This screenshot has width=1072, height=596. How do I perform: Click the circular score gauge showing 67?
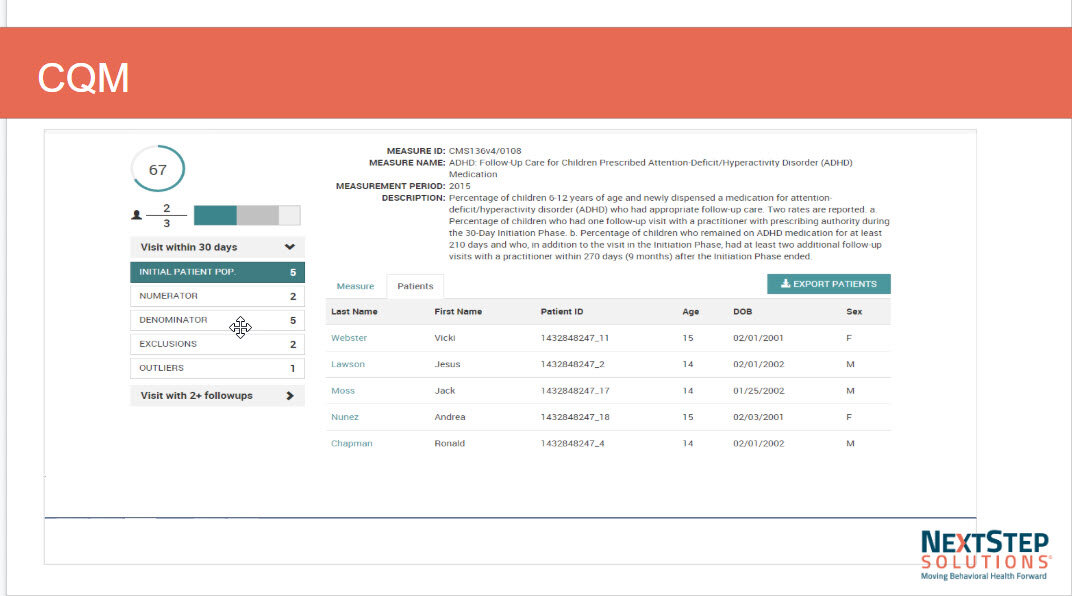157,169
